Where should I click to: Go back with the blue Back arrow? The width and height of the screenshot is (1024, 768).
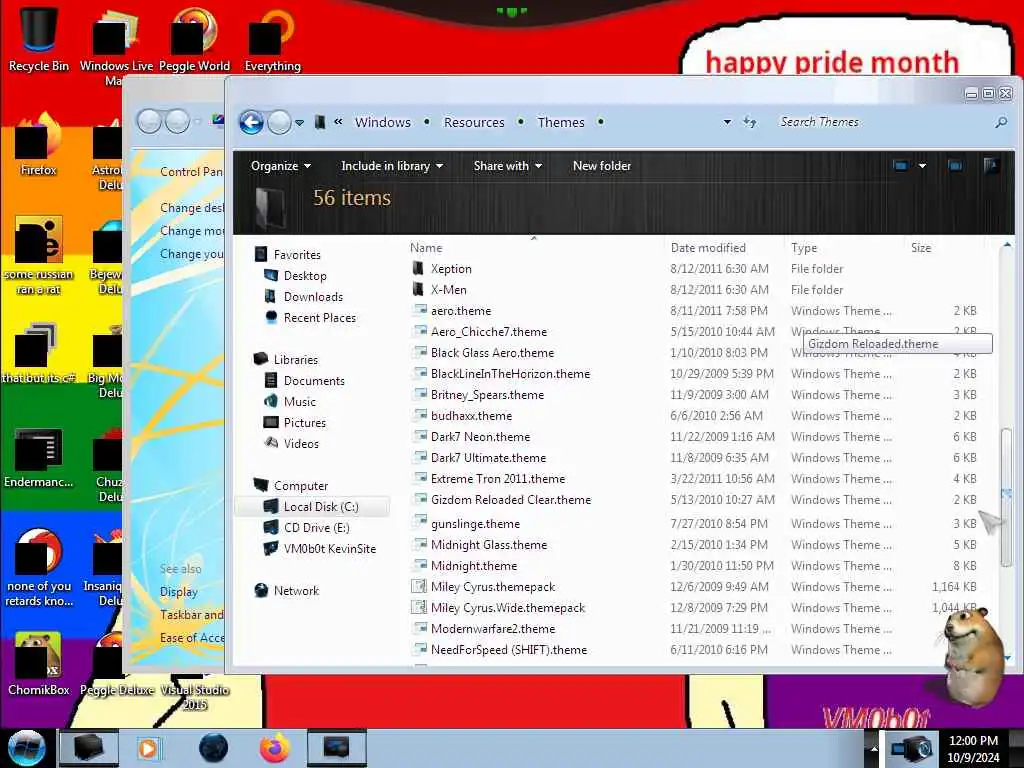tap(251, 122)
